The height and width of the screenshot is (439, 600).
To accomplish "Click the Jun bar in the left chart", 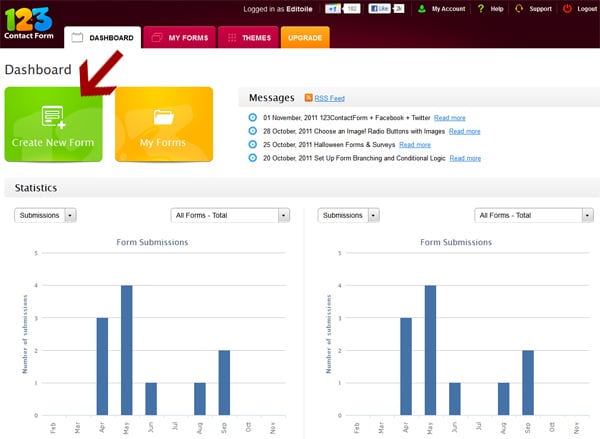I will click(x=151, y=399).
